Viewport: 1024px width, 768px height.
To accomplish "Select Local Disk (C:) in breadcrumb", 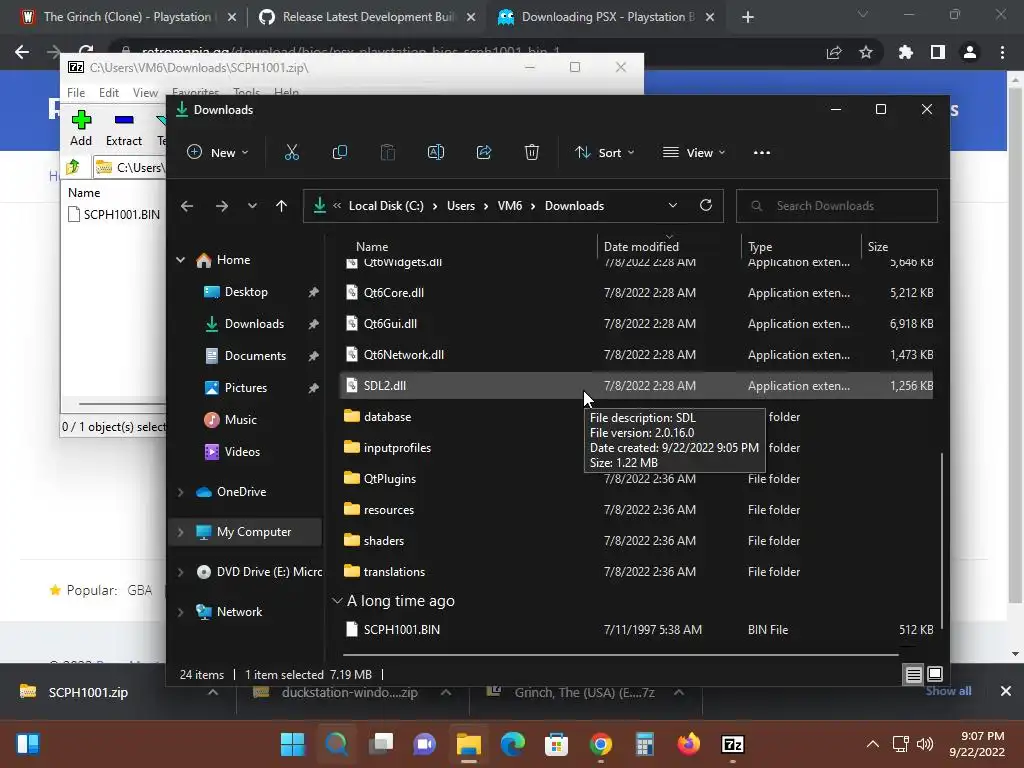I will 386,206.
